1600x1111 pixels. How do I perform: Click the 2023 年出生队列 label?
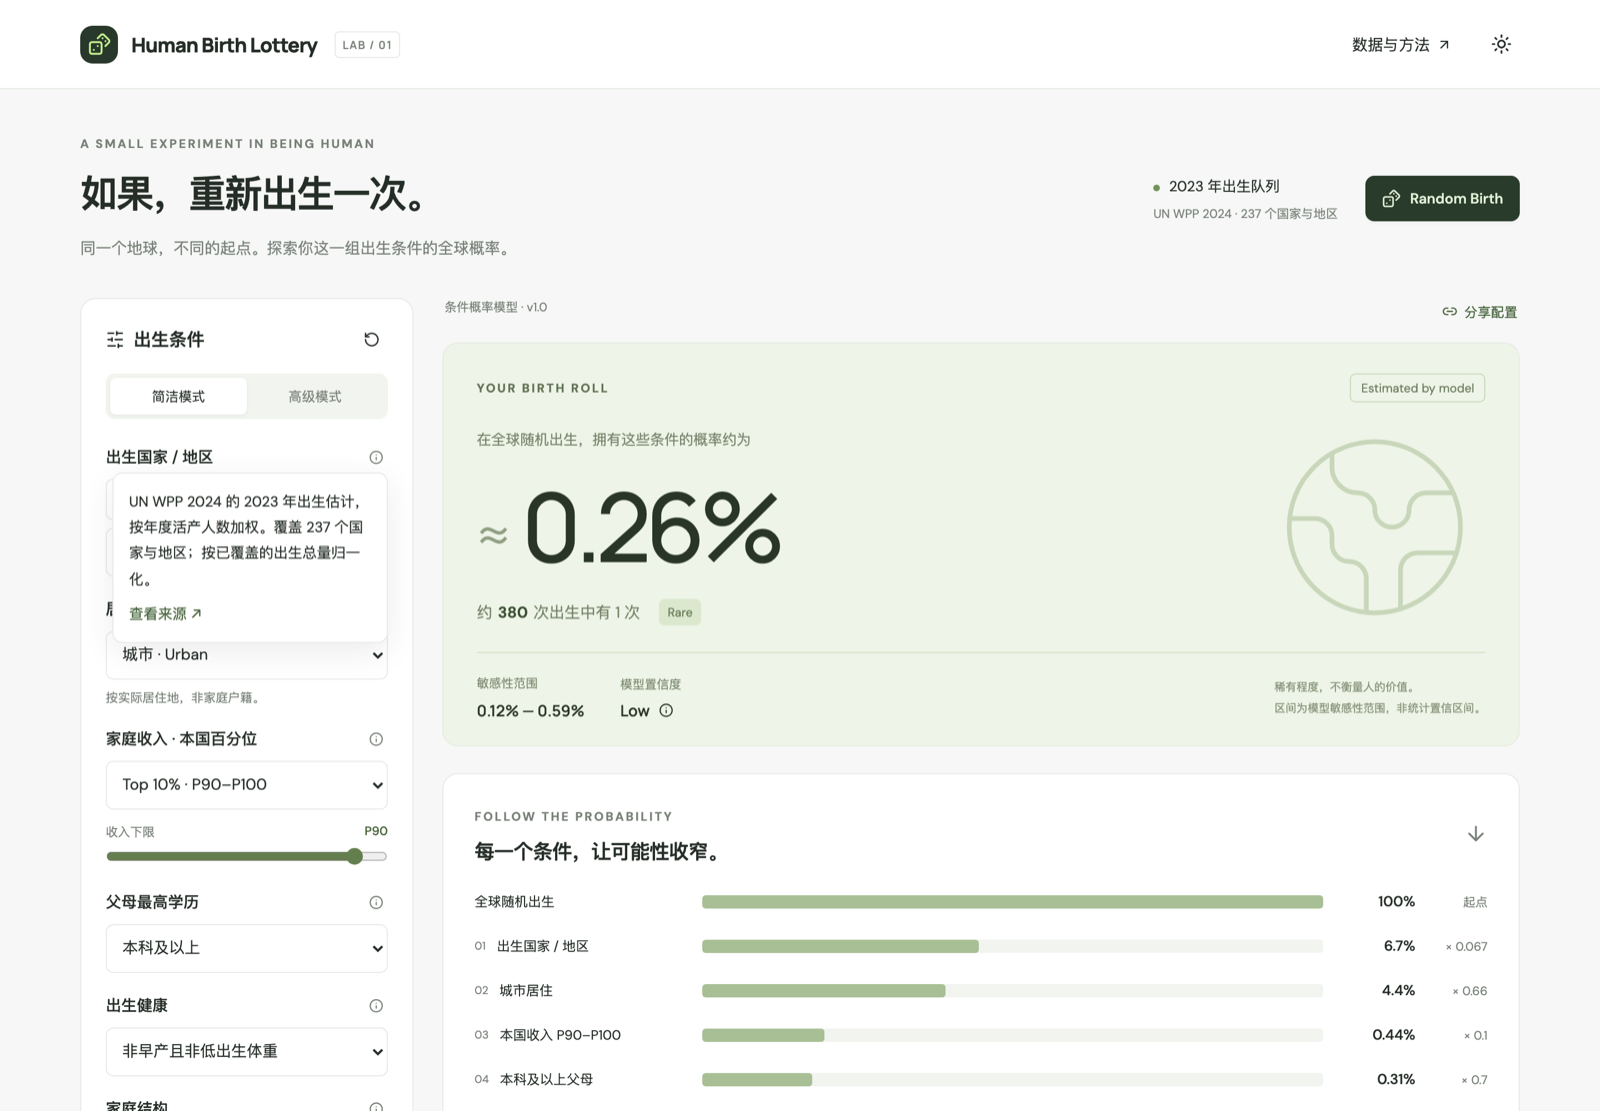coord(1224,186)
